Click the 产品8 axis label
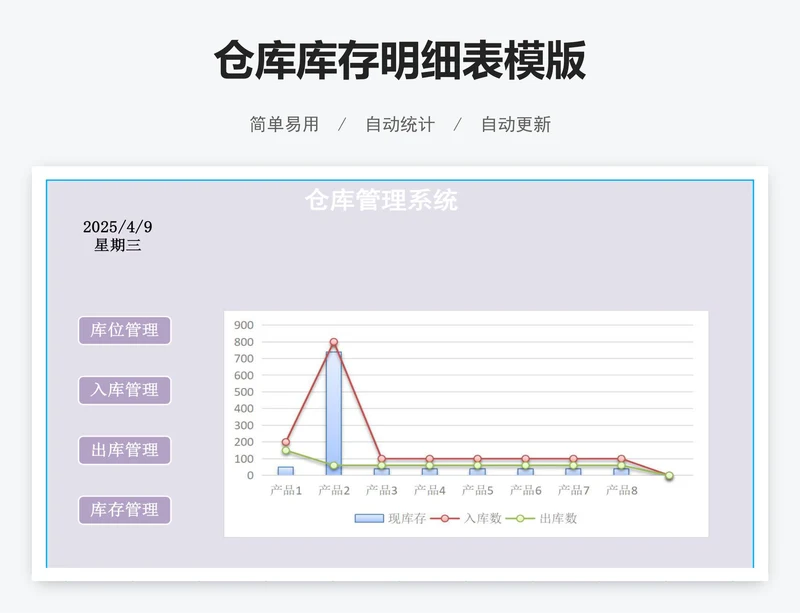The height and width of the screenshot is (613, 800). click(x=621, y=491)
